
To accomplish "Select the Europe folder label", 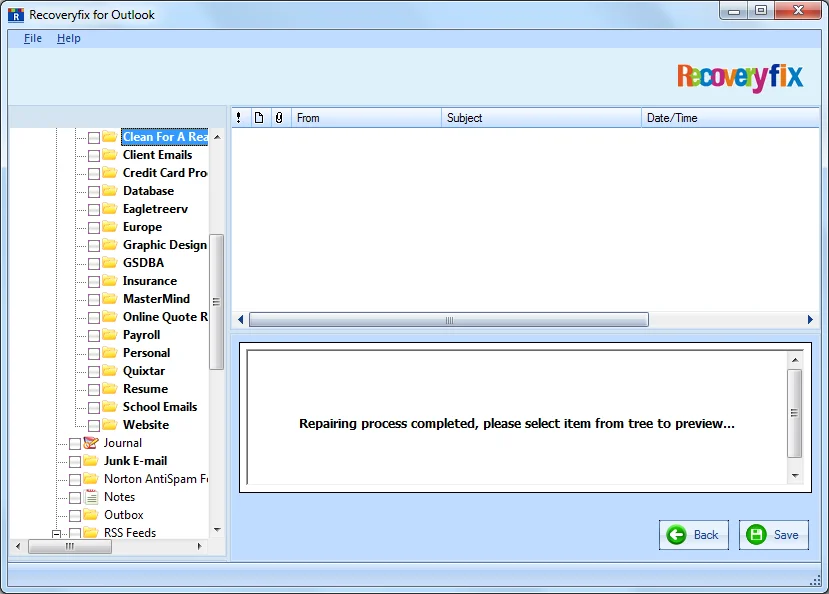I will point(143,227).
